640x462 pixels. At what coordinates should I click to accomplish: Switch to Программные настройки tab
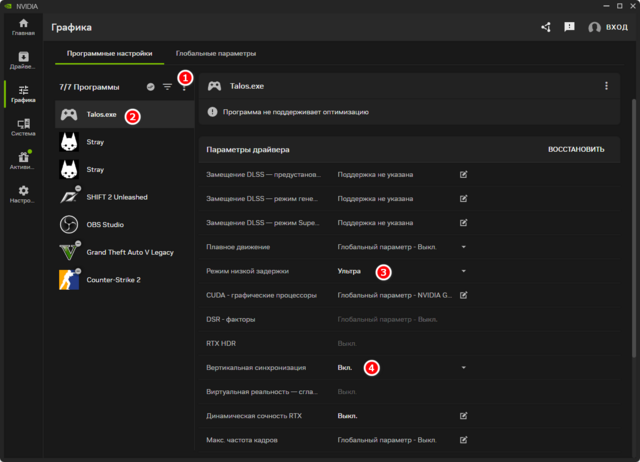point(109,53)
